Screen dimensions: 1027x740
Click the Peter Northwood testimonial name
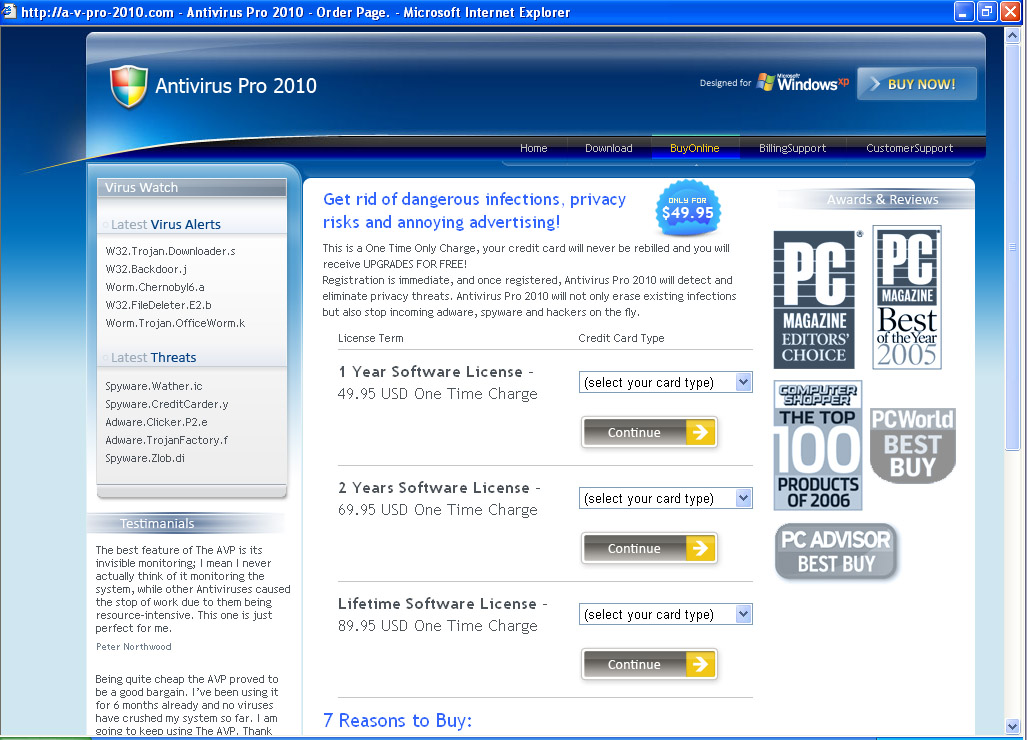[x=134, y=646]
